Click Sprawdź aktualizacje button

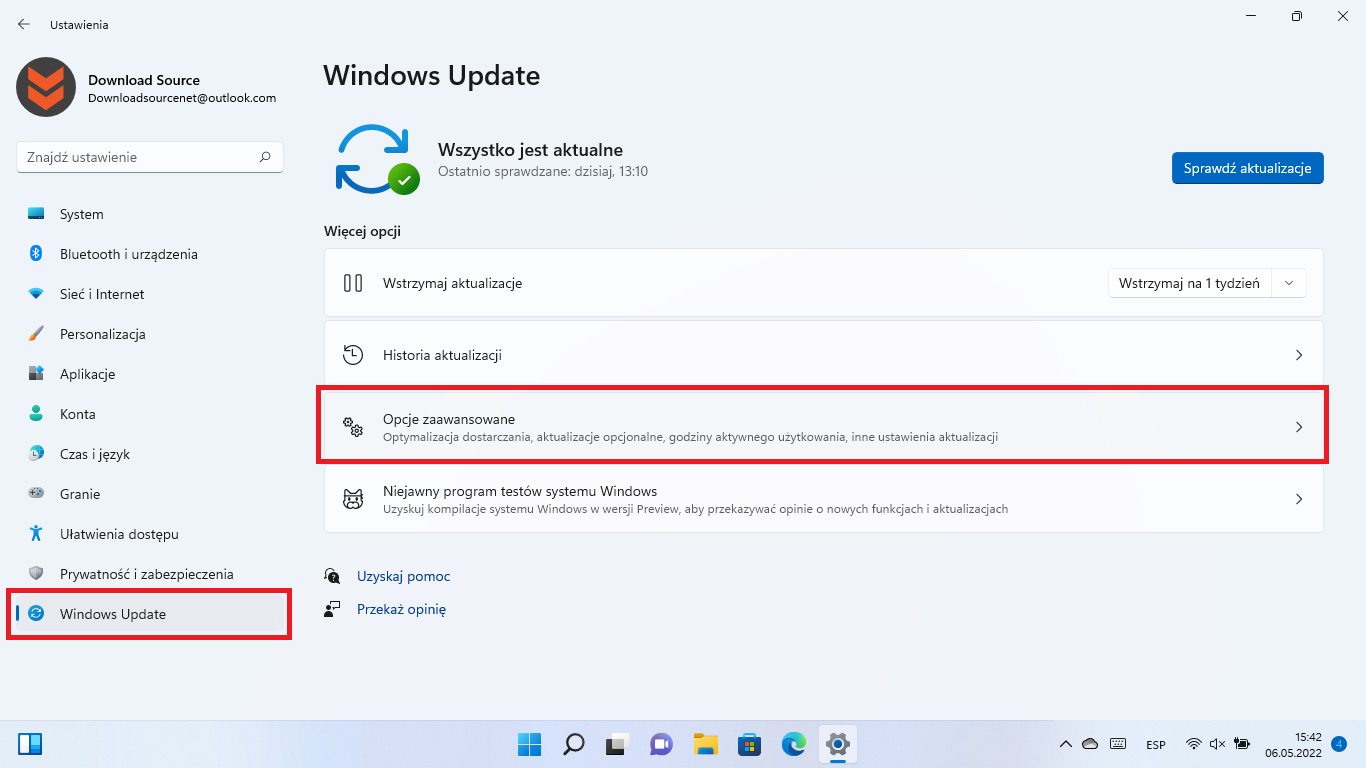[1248, 168]
